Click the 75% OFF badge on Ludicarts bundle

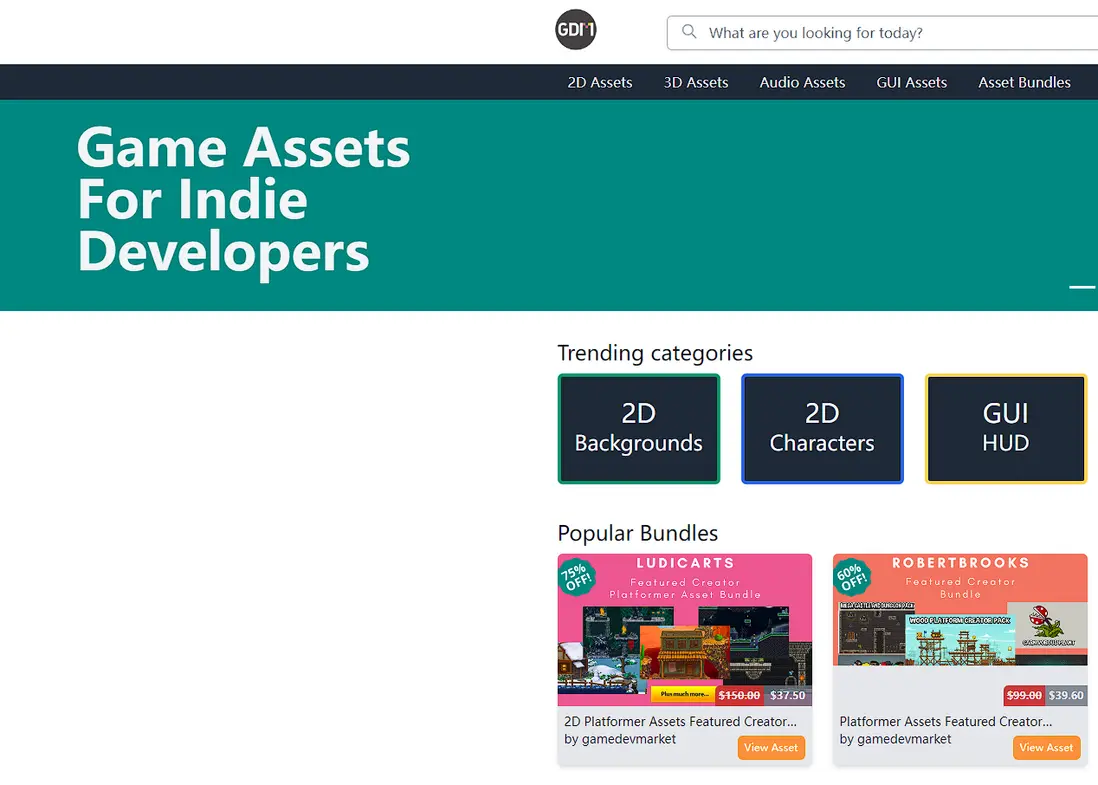(x=576, y=576)
